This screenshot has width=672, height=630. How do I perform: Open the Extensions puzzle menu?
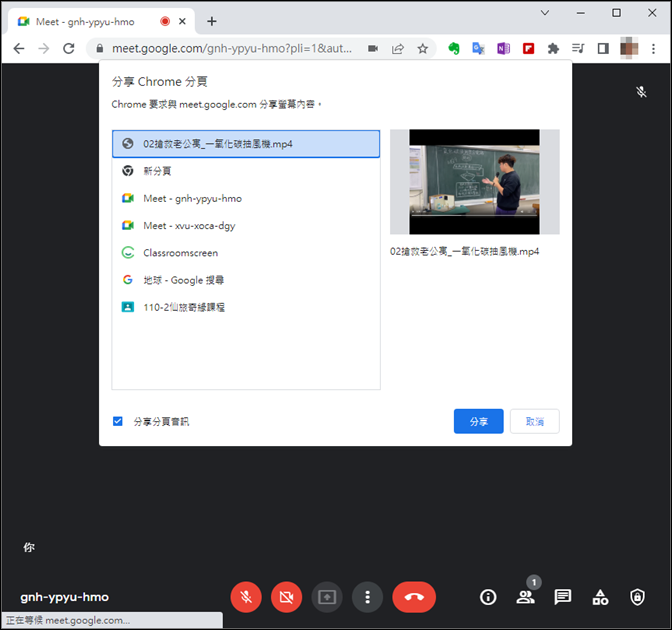[x=553, y=48]
